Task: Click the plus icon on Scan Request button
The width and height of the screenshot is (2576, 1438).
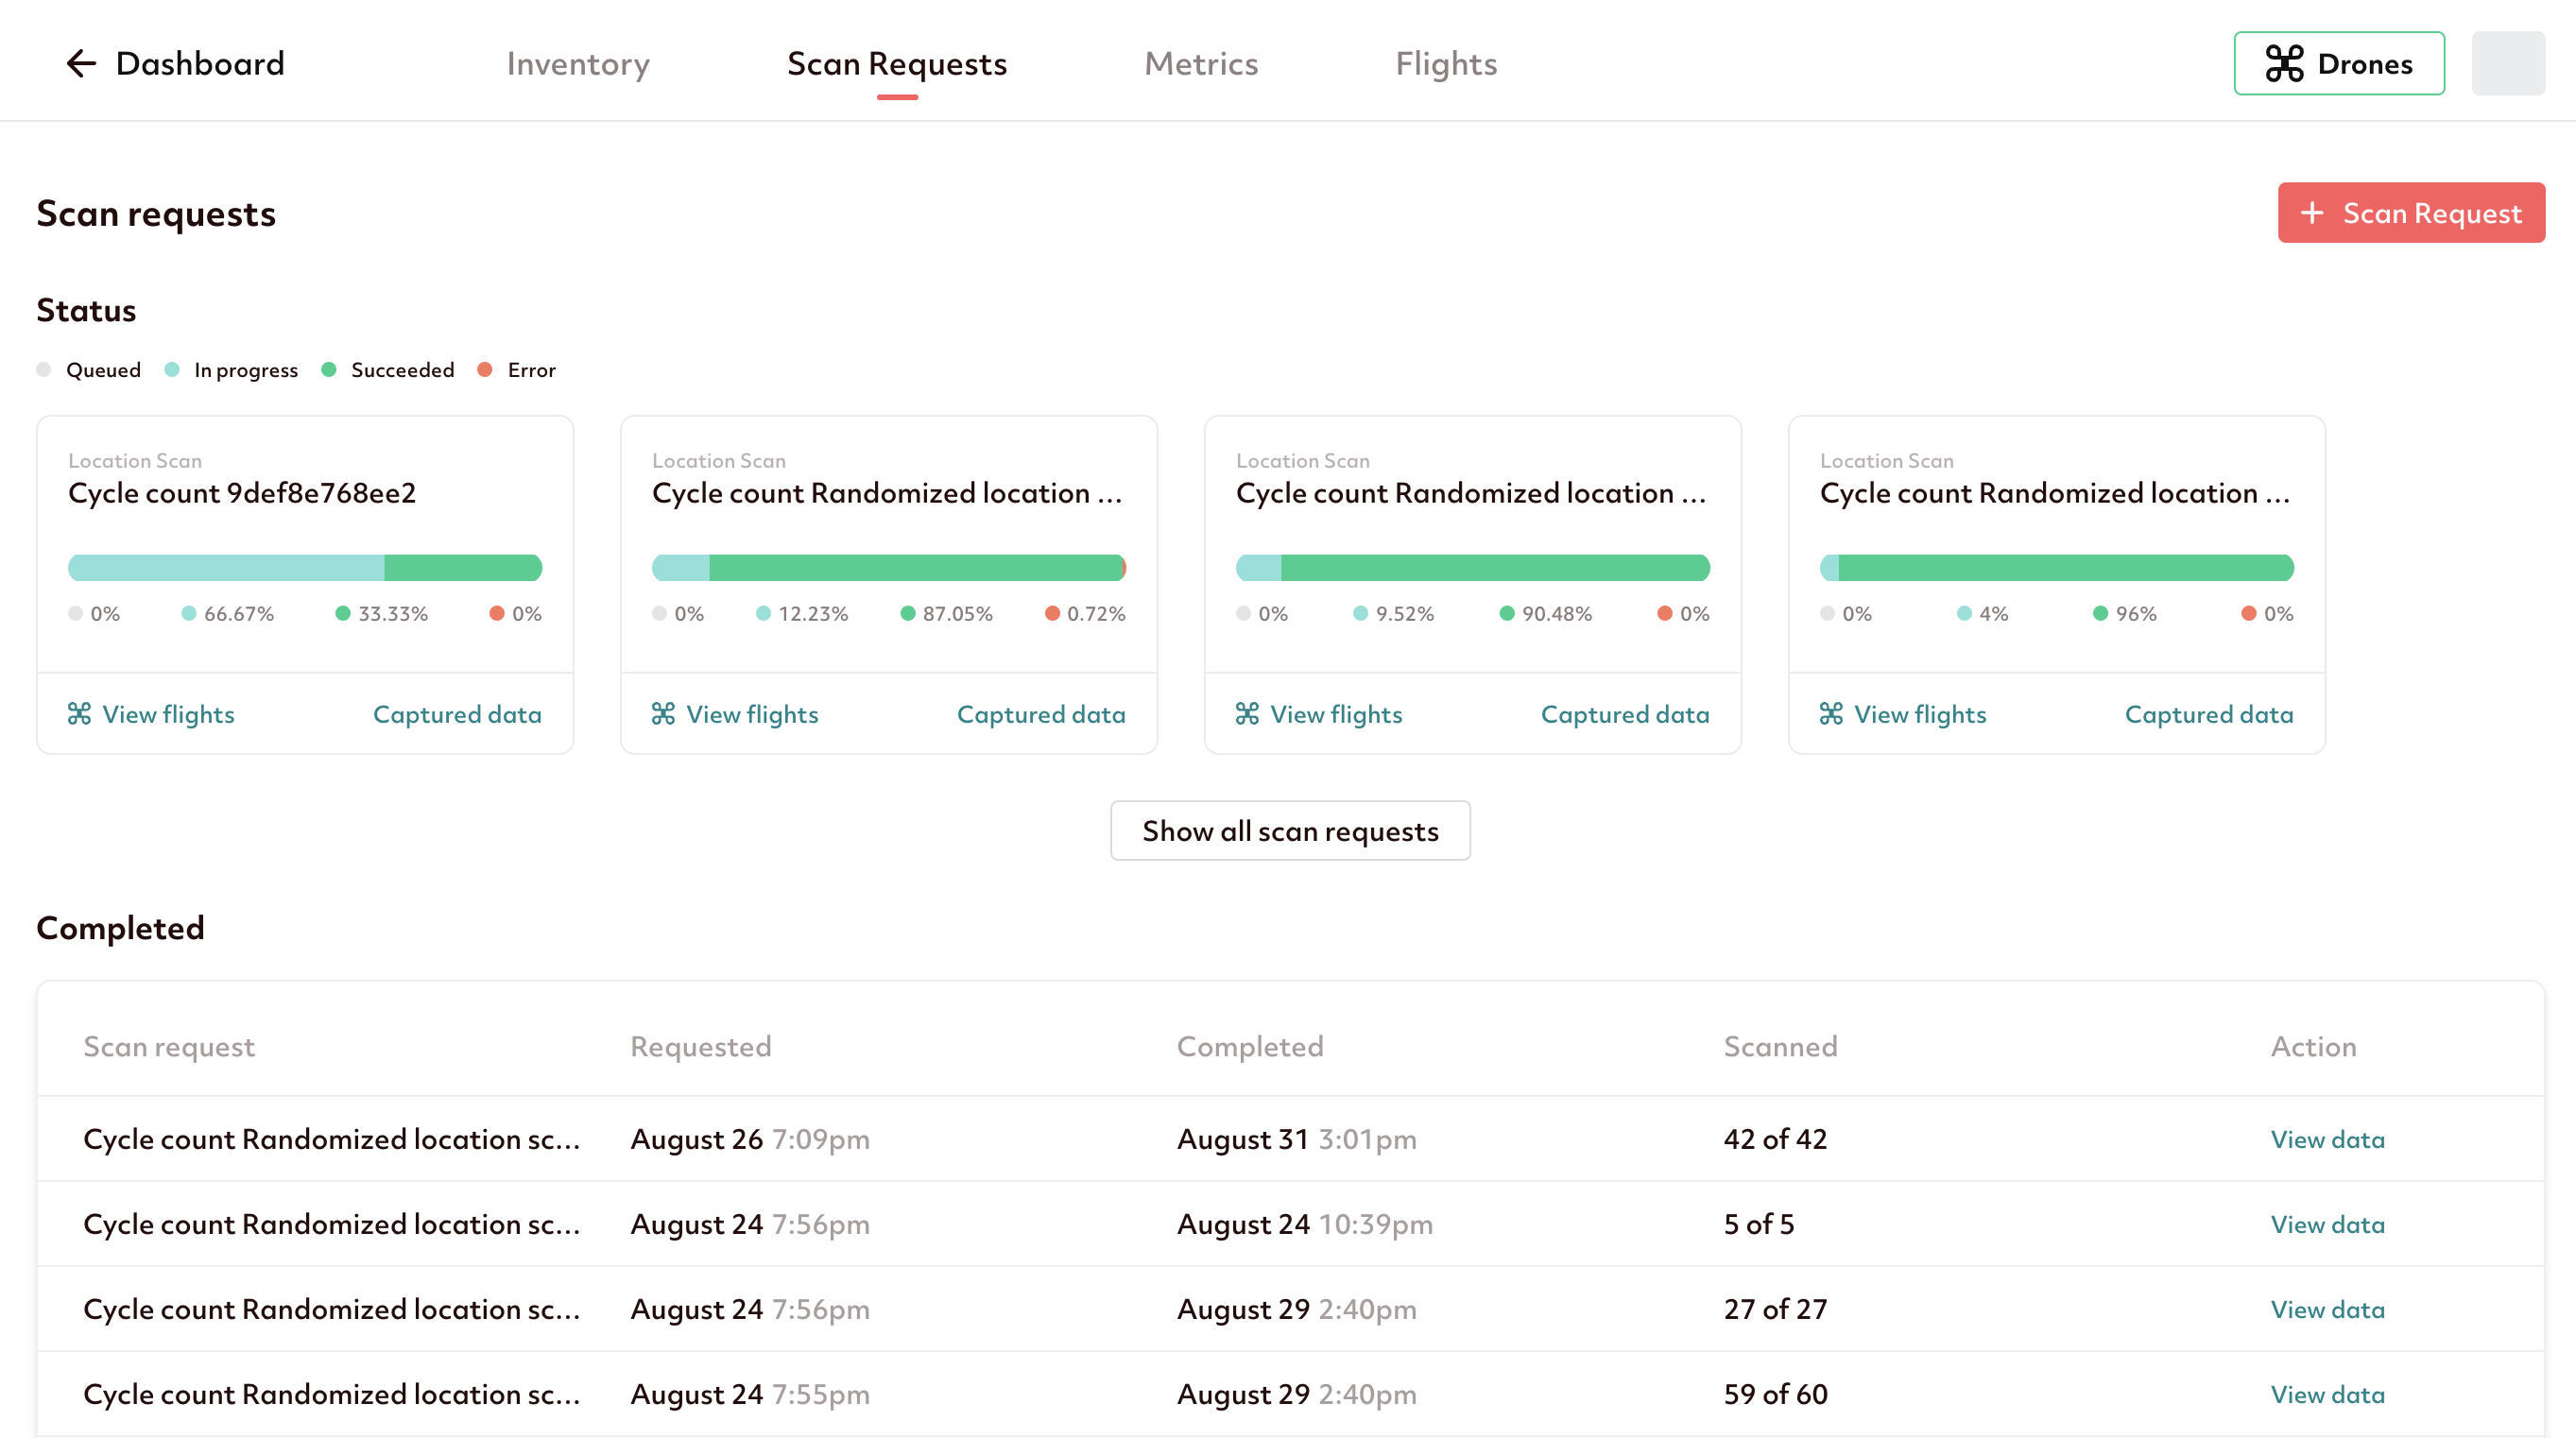Action: point(2311,213)
